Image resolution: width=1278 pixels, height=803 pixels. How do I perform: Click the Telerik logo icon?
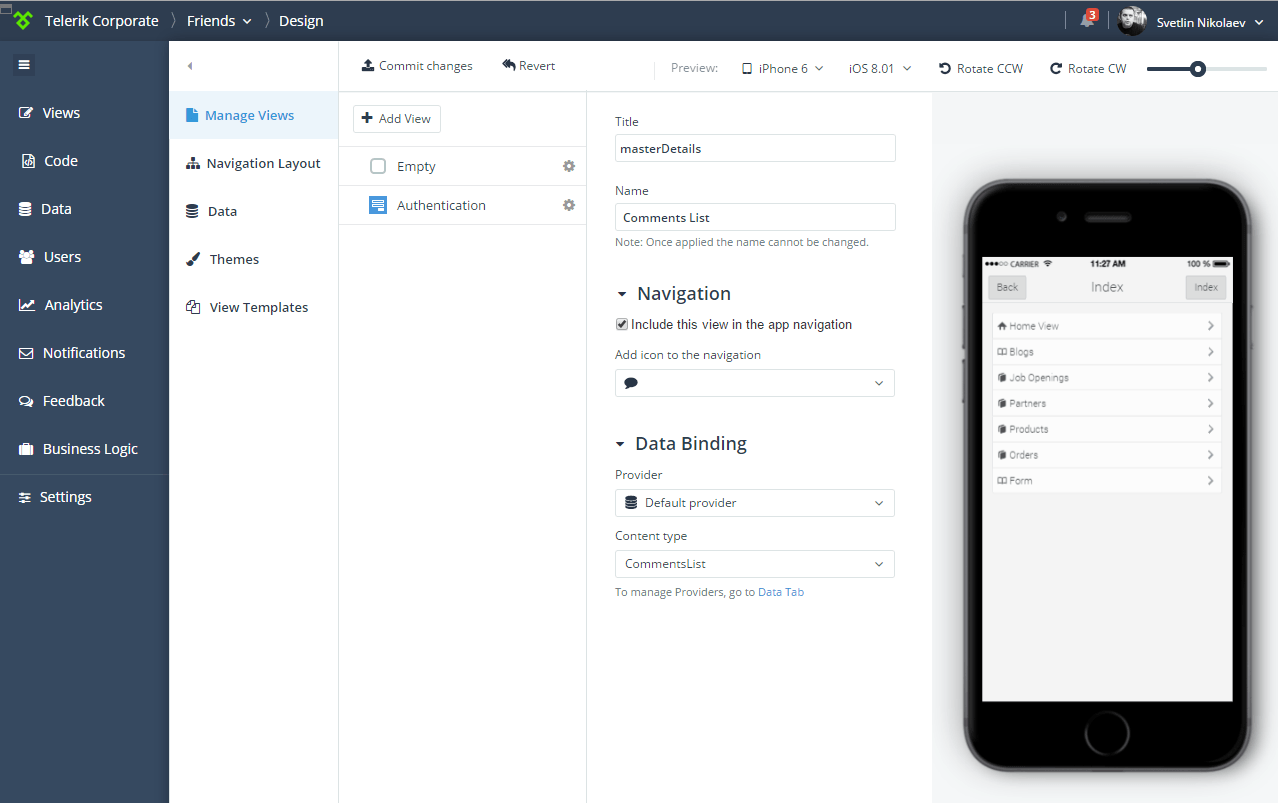coord(23,20)
